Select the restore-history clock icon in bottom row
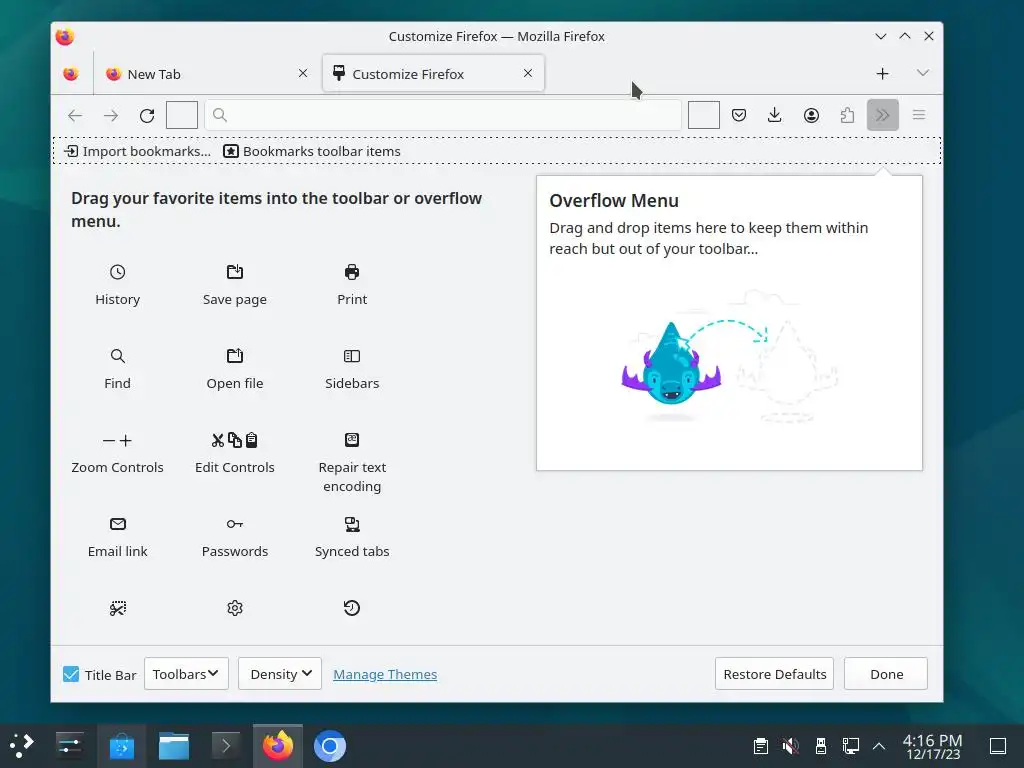1024x768 pixels. [x=352, y=608]
